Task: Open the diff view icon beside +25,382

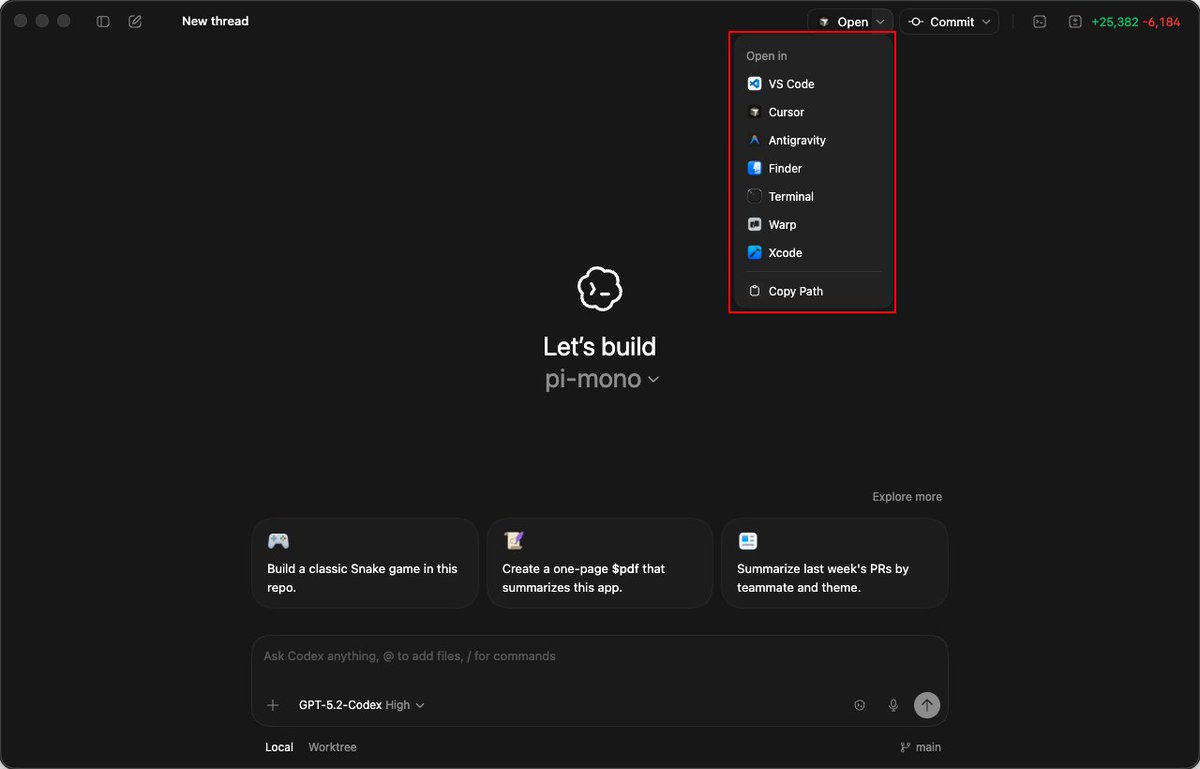Action: 1075,21
